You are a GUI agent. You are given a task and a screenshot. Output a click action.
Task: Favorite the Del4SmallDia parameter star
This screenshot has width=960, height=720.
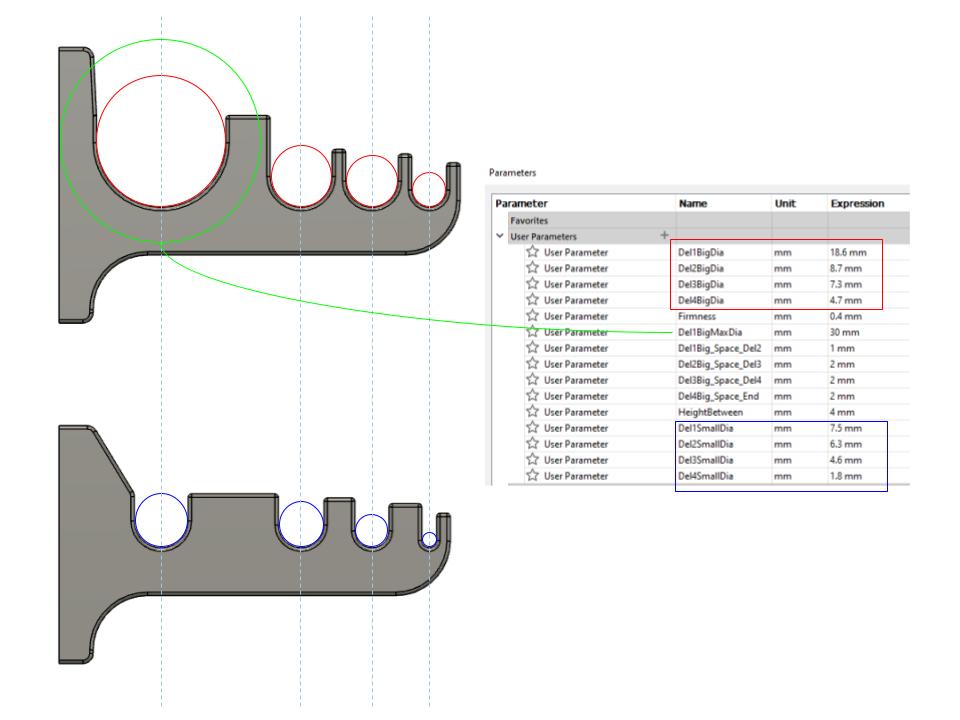[x=533, y=476]
